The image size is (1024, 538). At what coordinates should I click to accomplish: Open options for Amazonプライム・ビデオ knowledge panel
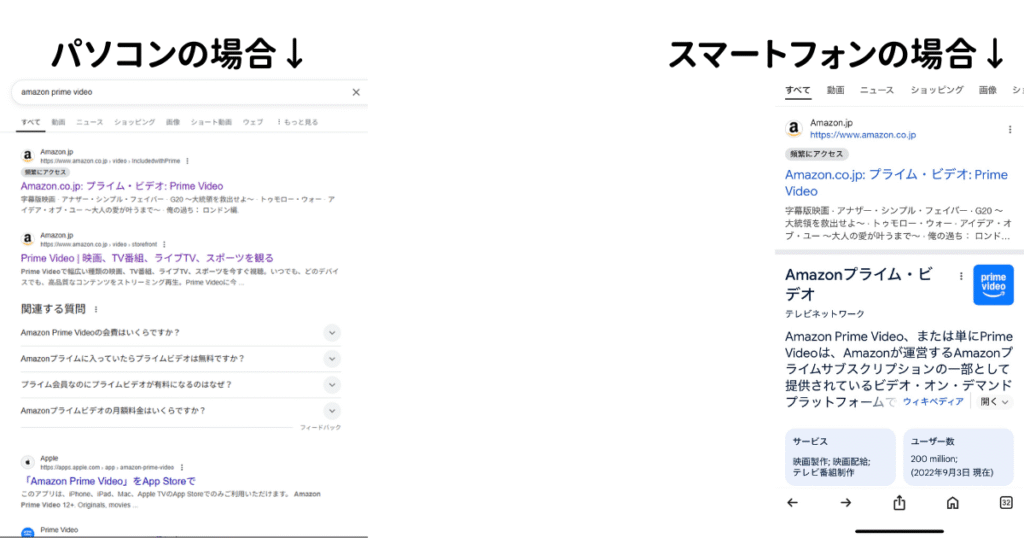[x=961, y=276]
